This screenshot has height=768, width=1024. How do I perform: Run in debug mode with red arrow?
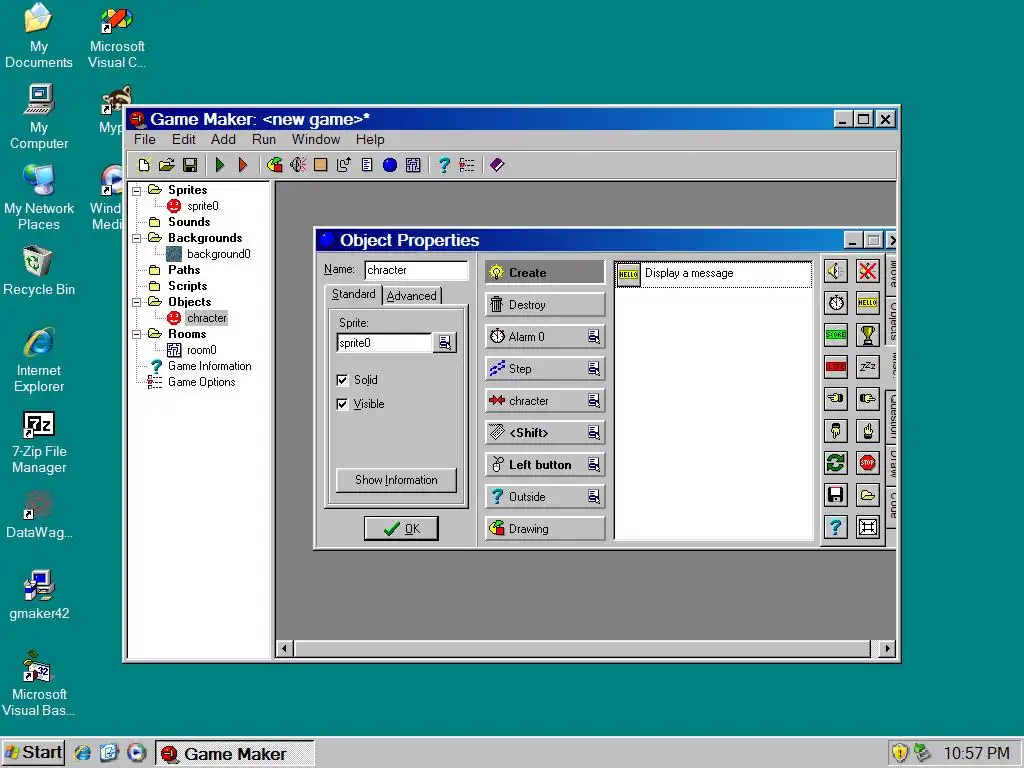pyautogui.click(x=243, y=165)
